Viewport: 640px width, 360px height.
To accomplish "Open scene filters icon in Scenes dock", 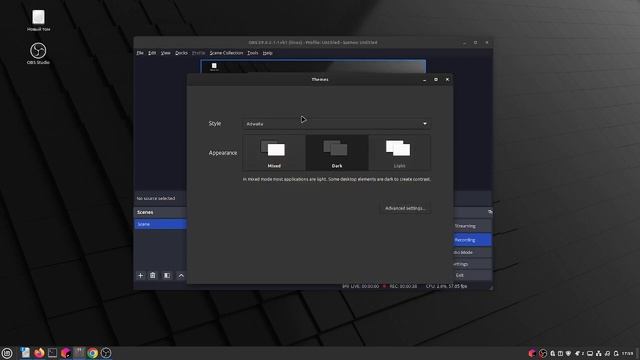I will tap(167, 276).
